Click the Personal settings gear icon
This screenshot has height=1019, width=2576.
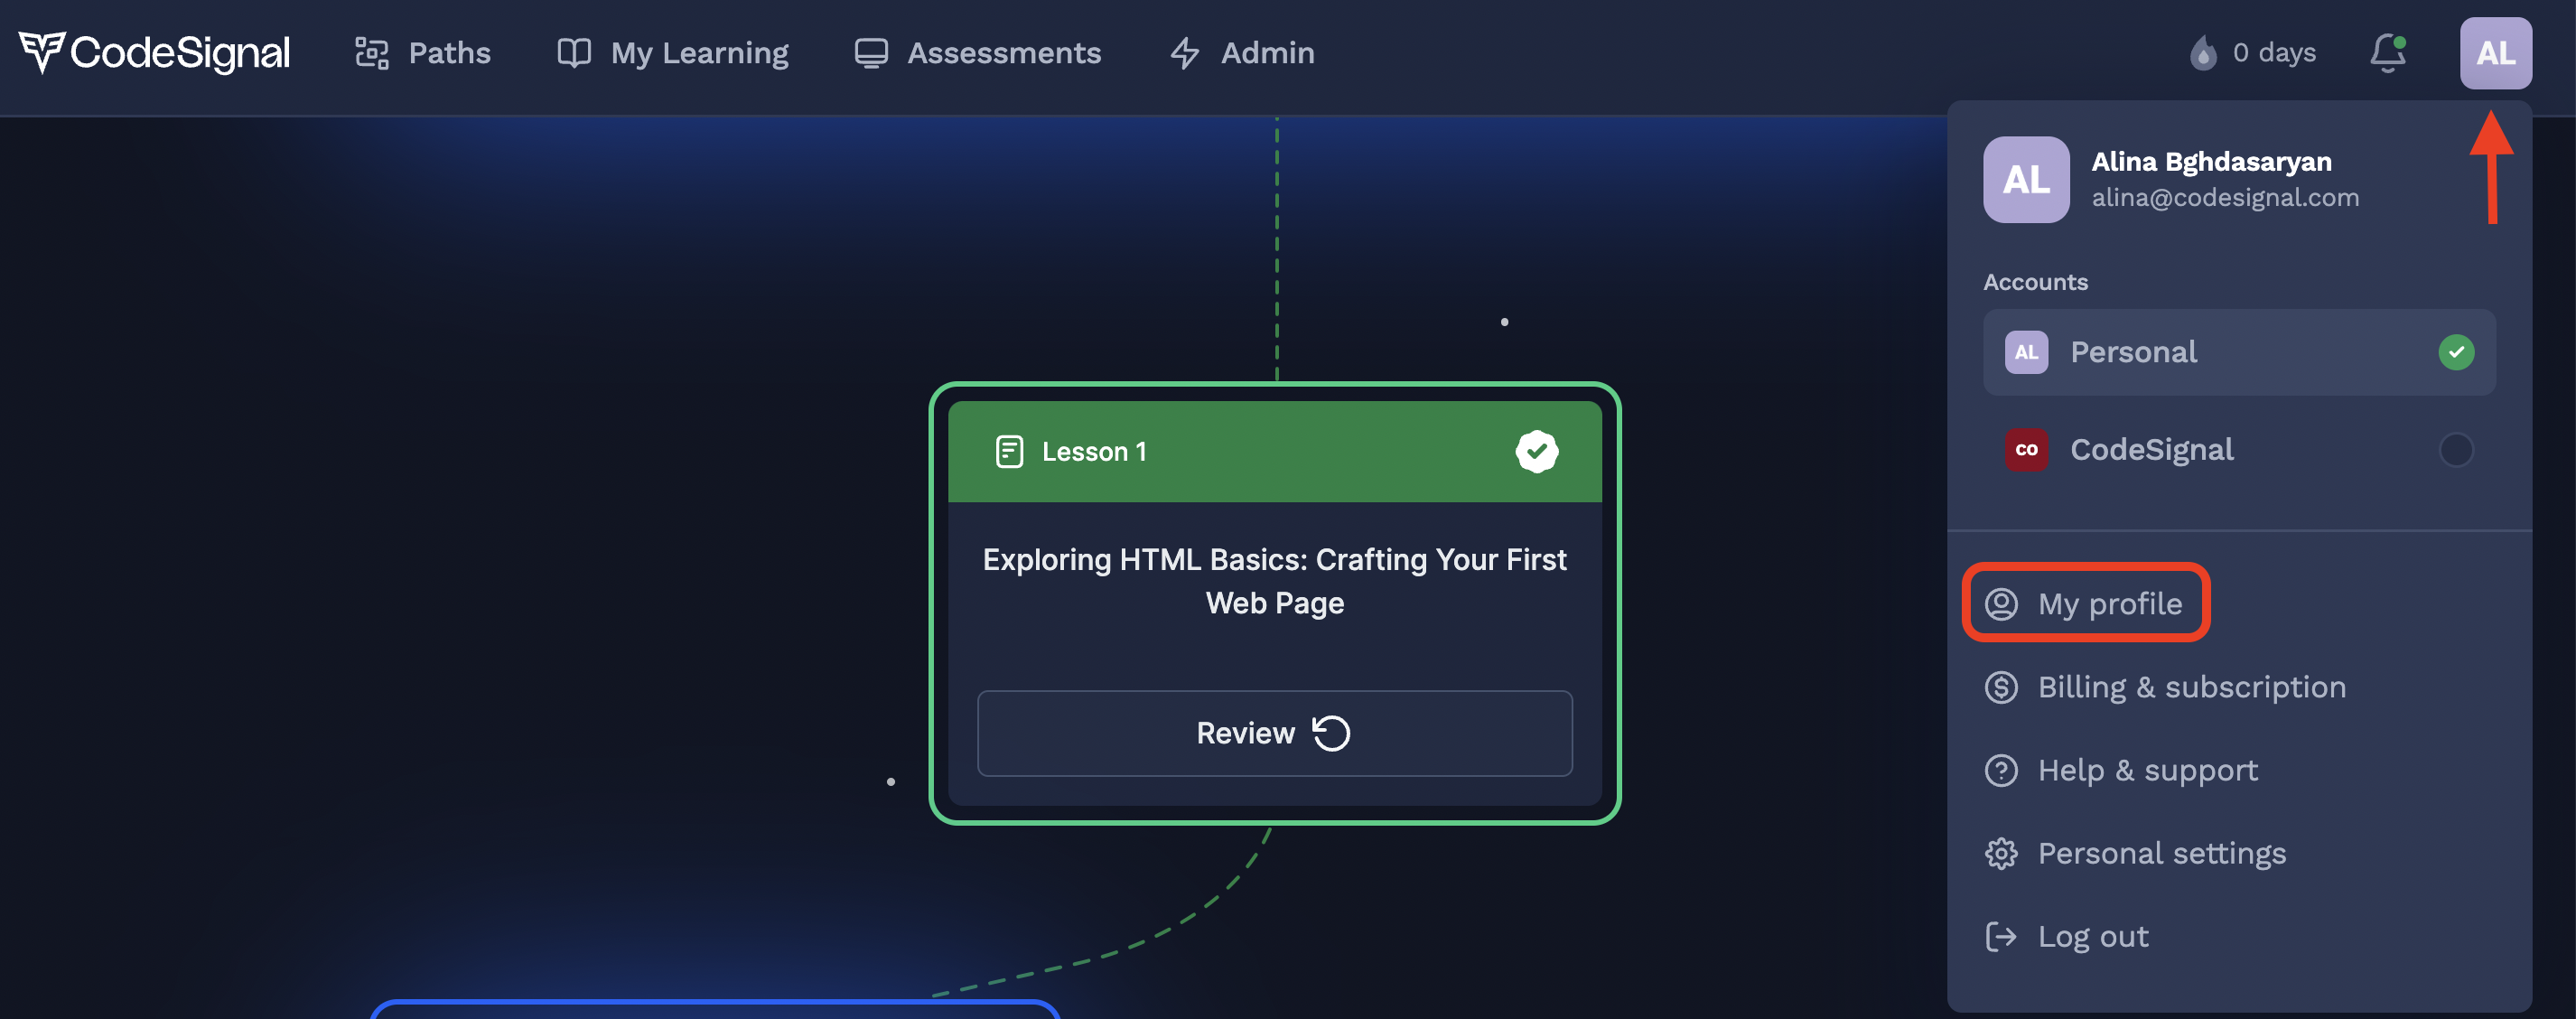[x=2001, y=853]
